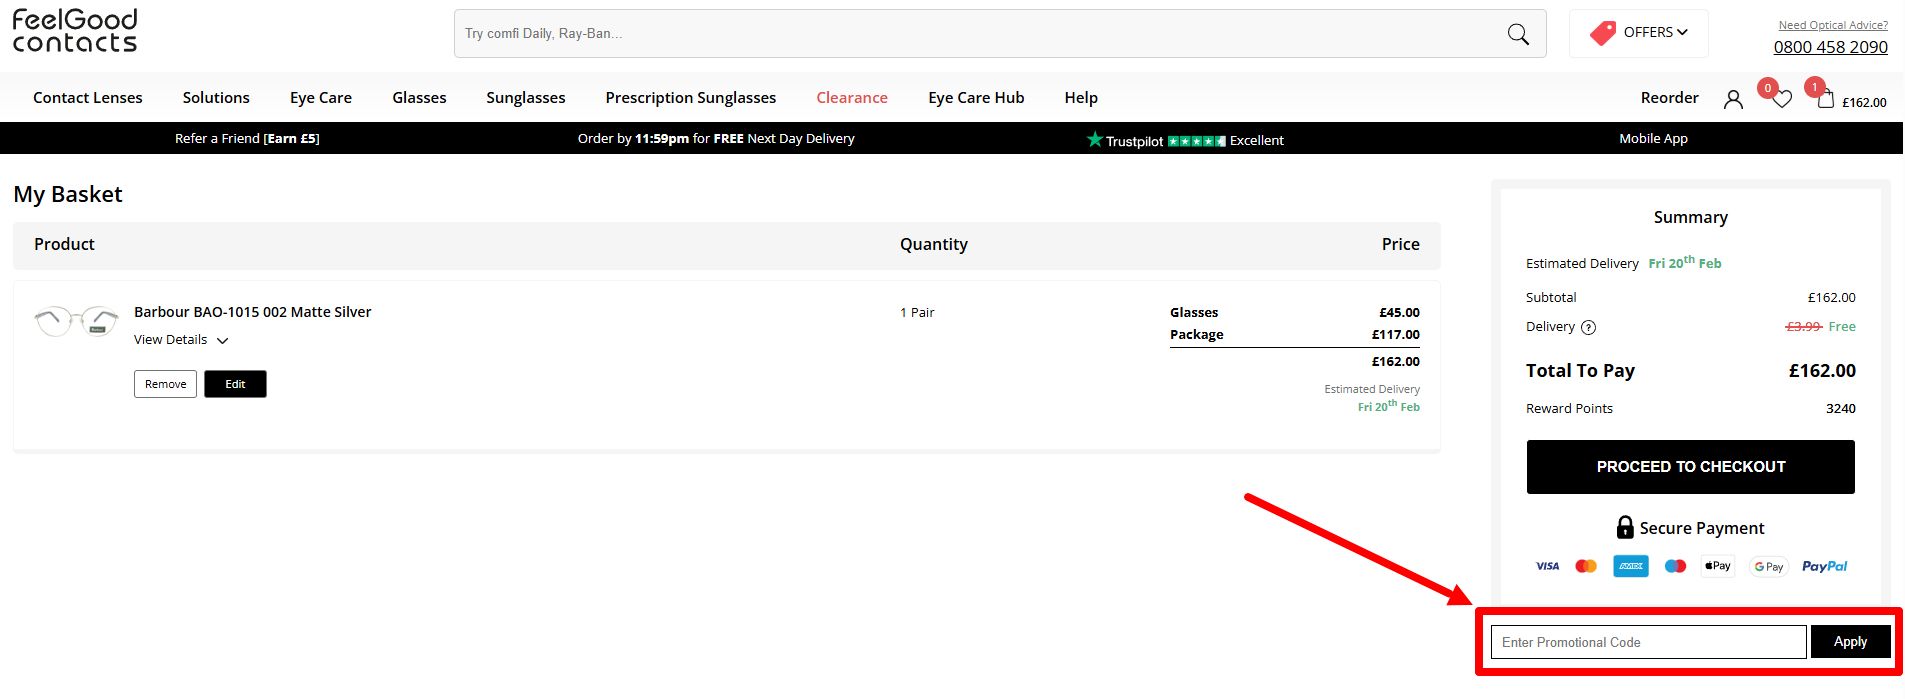Open the account profile icon
The height and width of the screenshot is (699, 1905).
point(1733,99)
